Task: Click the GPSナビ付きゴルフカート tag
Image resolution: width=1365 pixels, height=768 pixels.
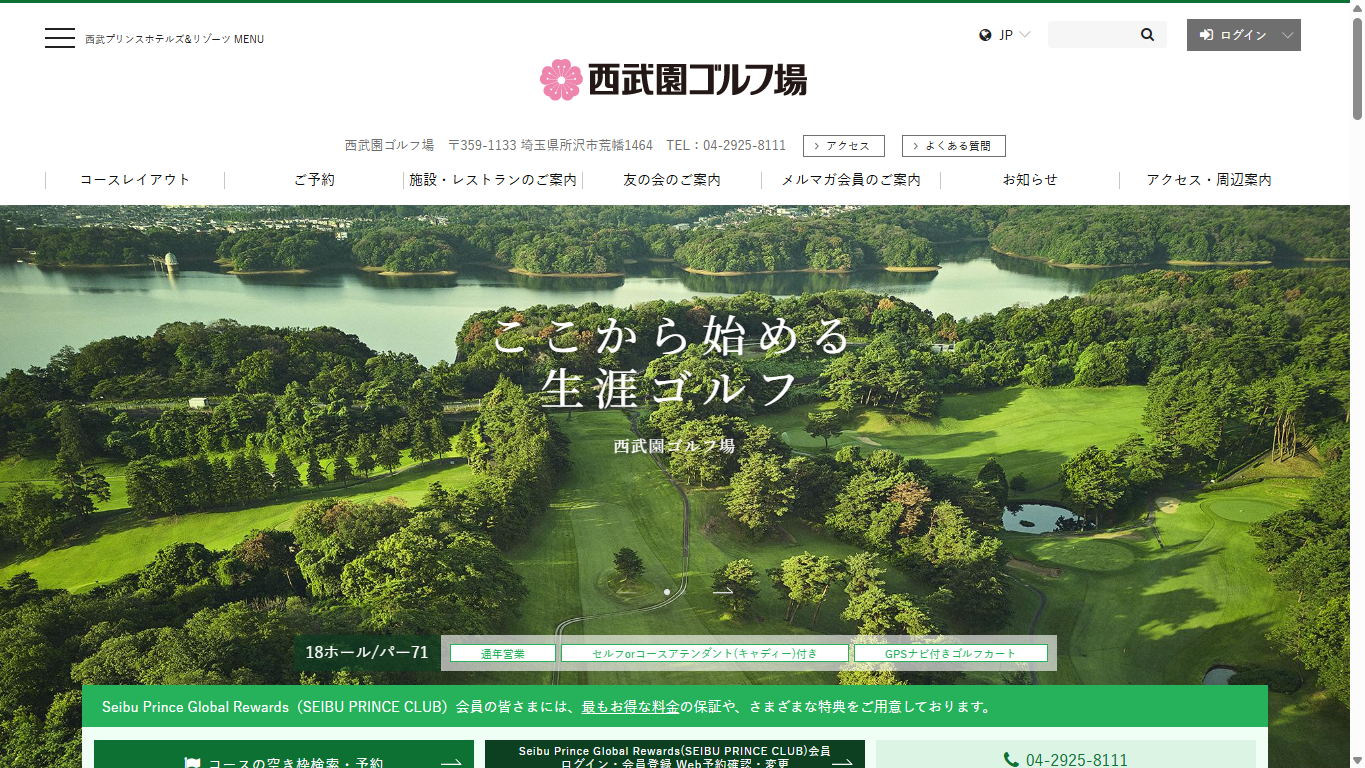Action: coord(951,654)
